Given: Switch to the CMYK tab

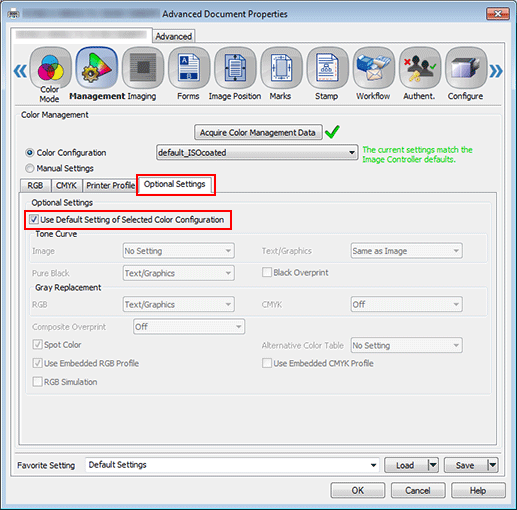Looking at the screenshot, I should [x=66, y=186].
